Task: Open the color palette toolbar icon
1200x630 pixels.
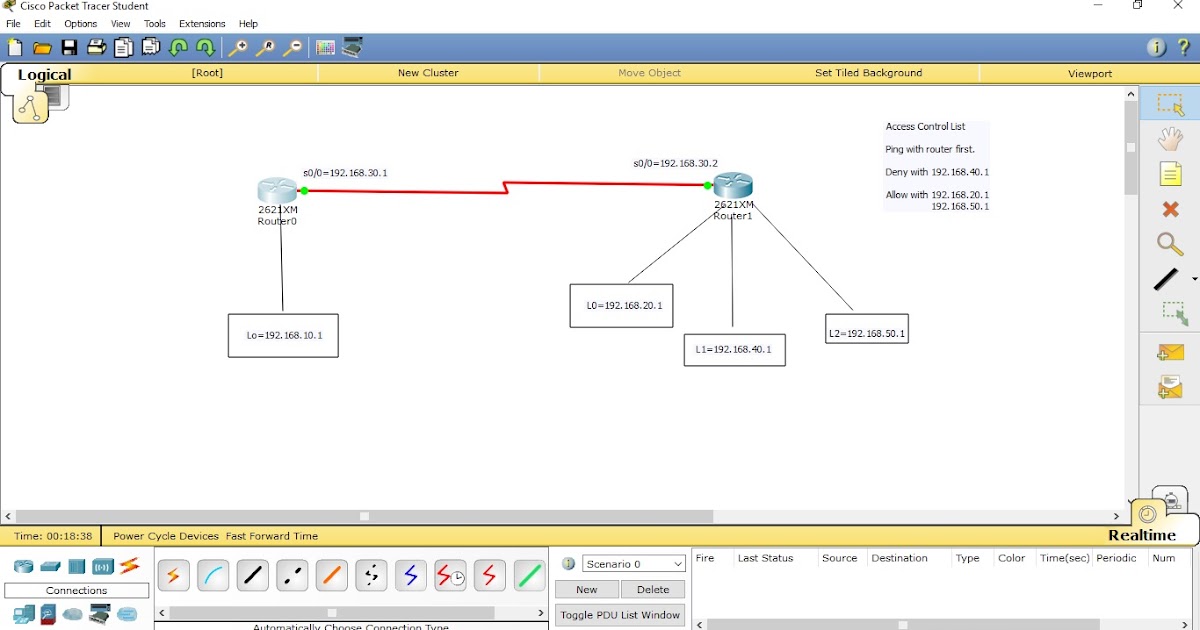Action: 325,46
